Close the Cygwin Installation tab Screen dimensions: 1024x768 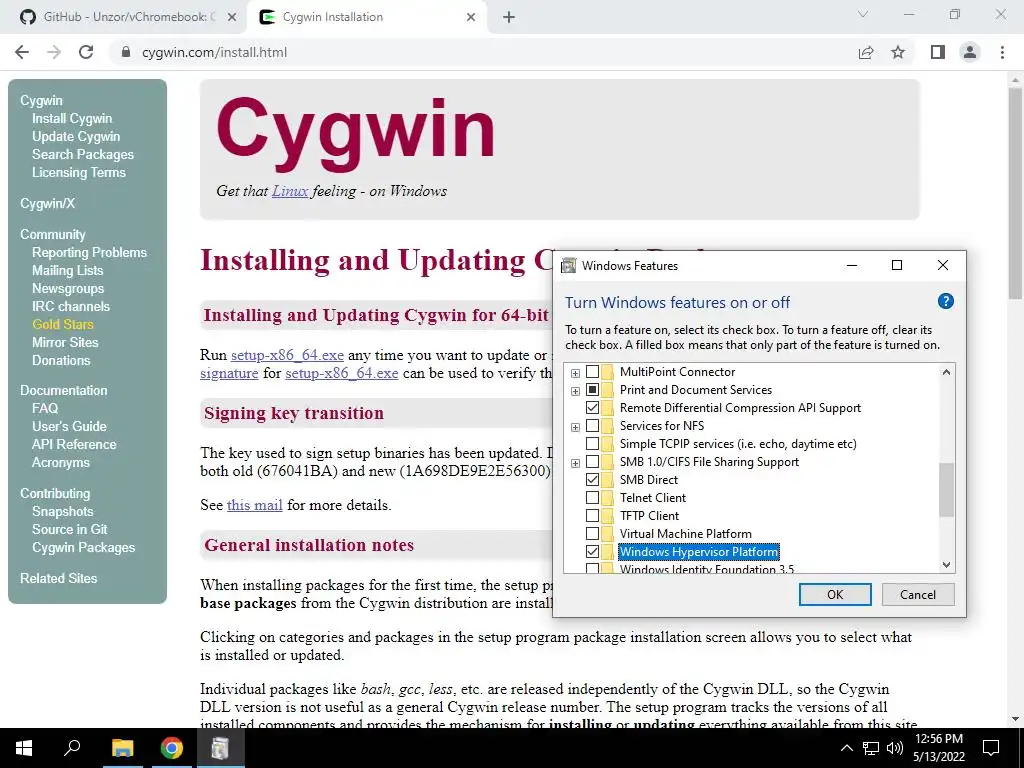click(471, 17)
